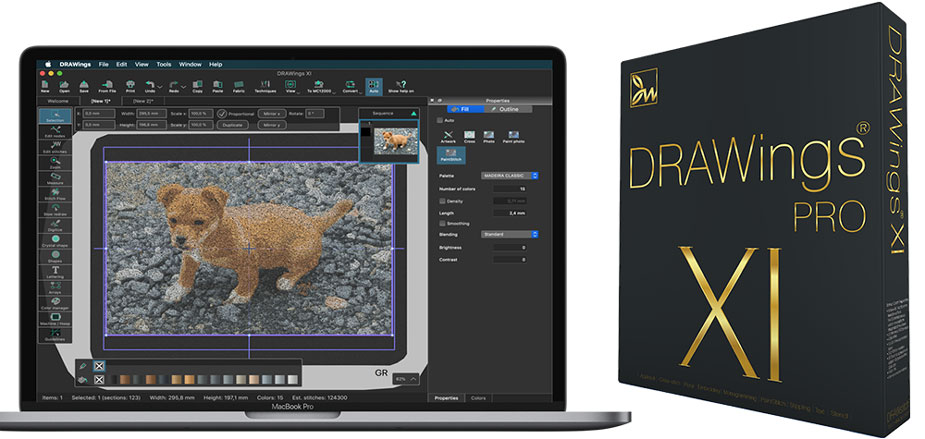The image size is (925, 439).
Task: Select the PaintStitch fill type
Action: click(451, 156)
